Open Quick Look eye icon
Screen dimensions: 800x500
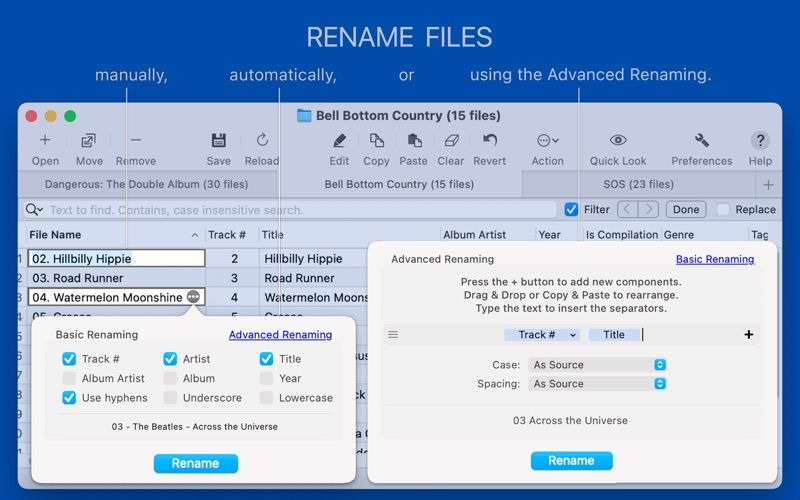coord(618,140)
